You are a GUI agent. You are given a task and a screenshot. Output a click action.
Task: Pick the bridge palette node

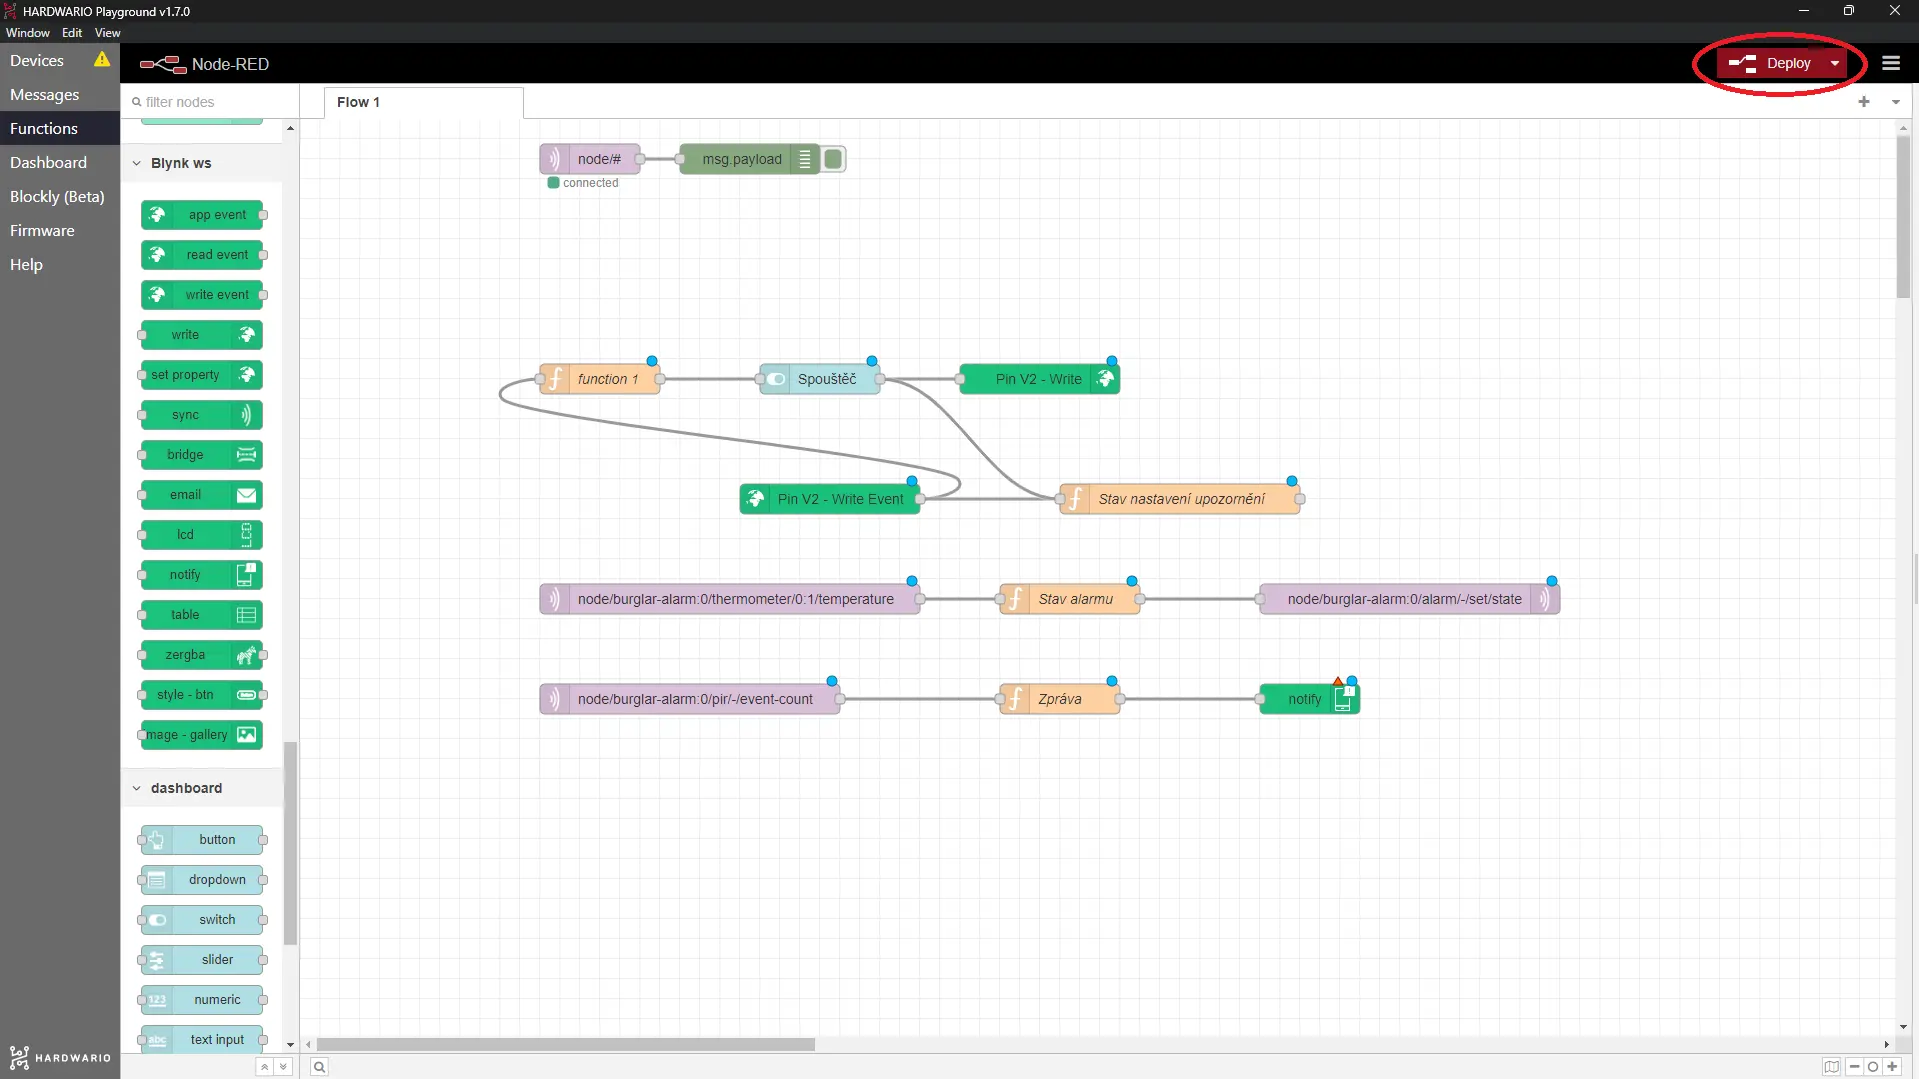tap(202, 455)
